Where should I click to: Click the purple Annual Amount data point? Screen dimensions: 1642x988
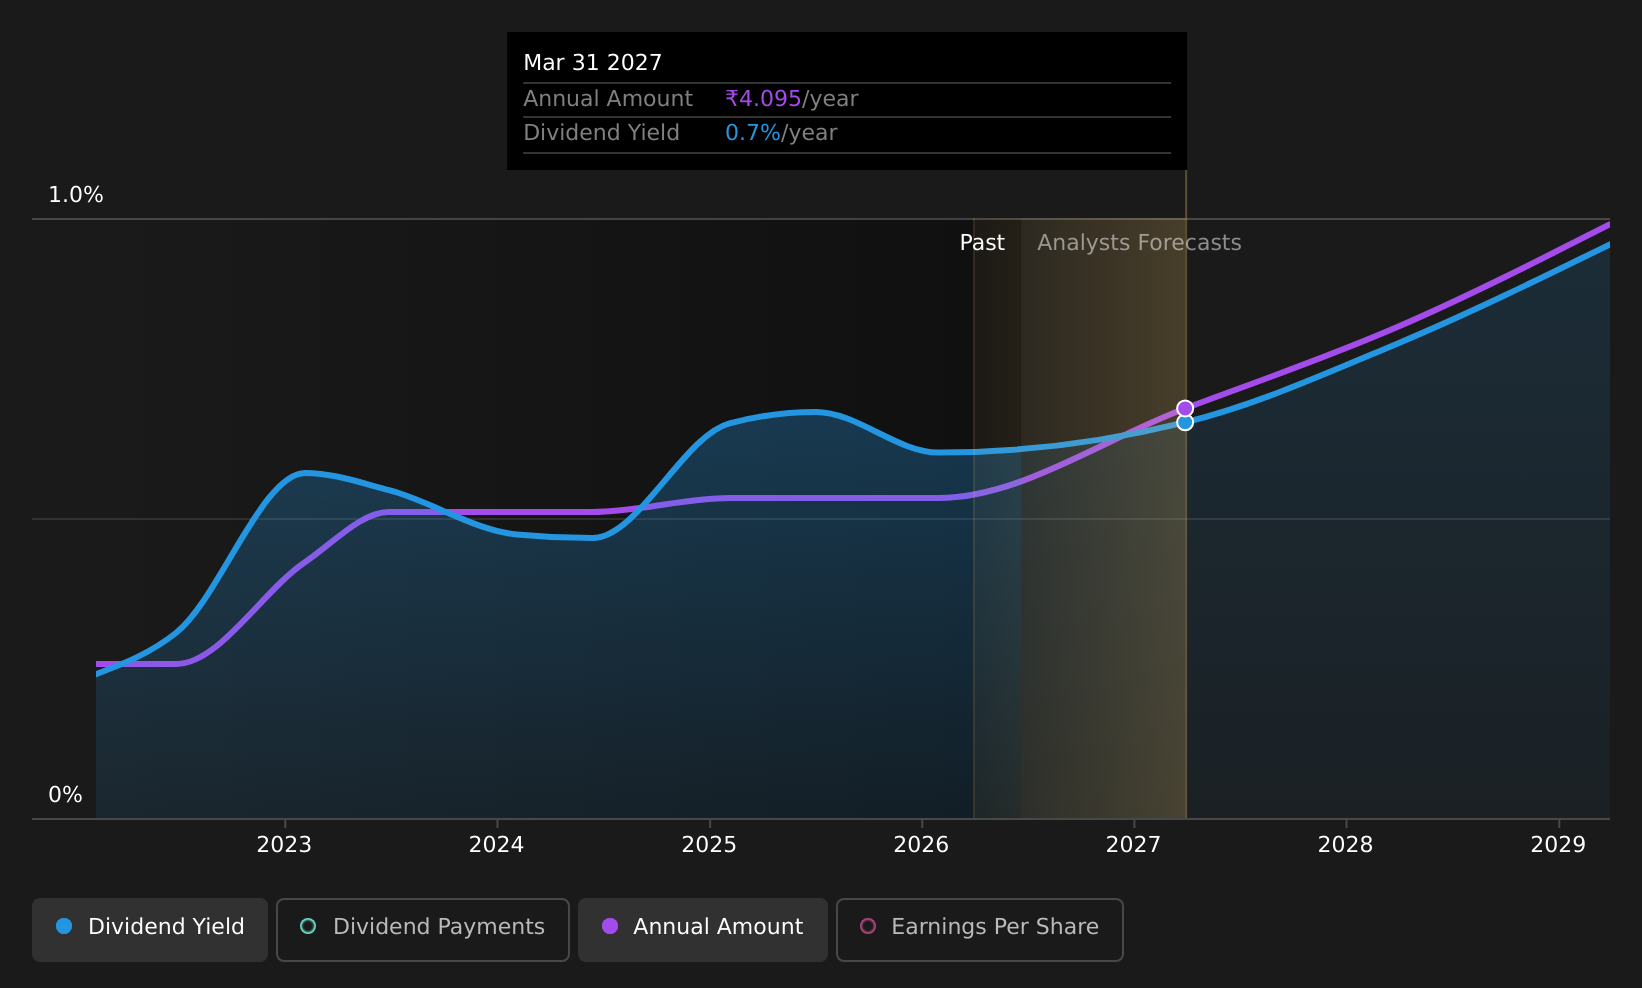(1185, 408)
